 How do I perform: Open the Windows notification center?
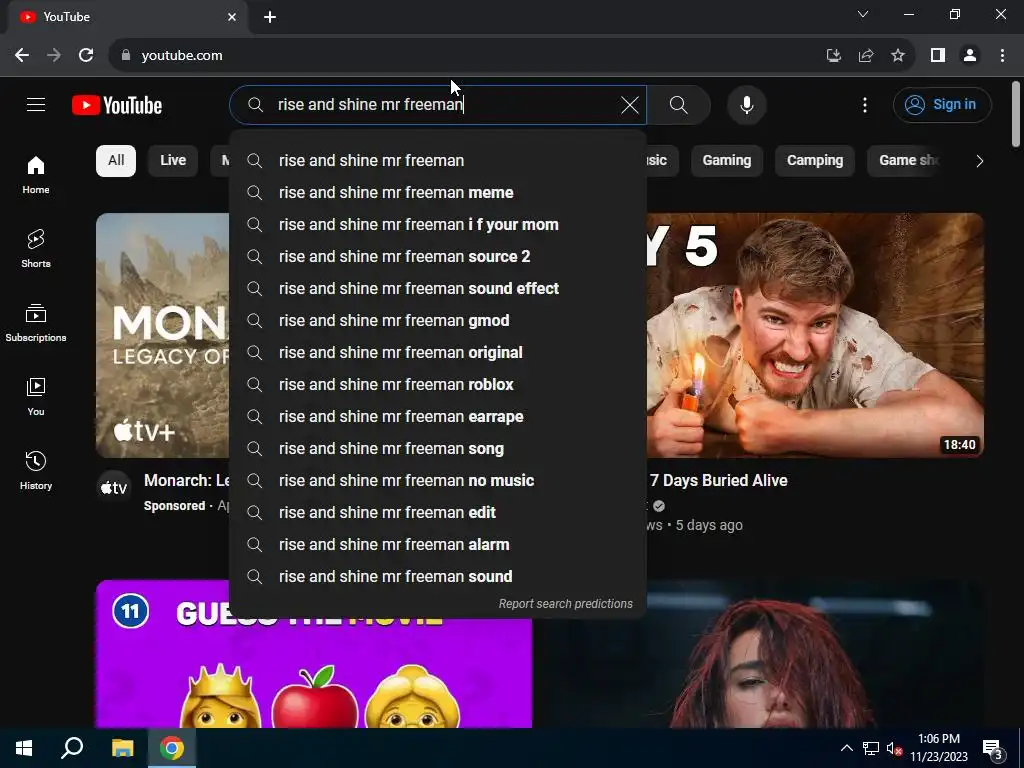(x=993, y=748)
